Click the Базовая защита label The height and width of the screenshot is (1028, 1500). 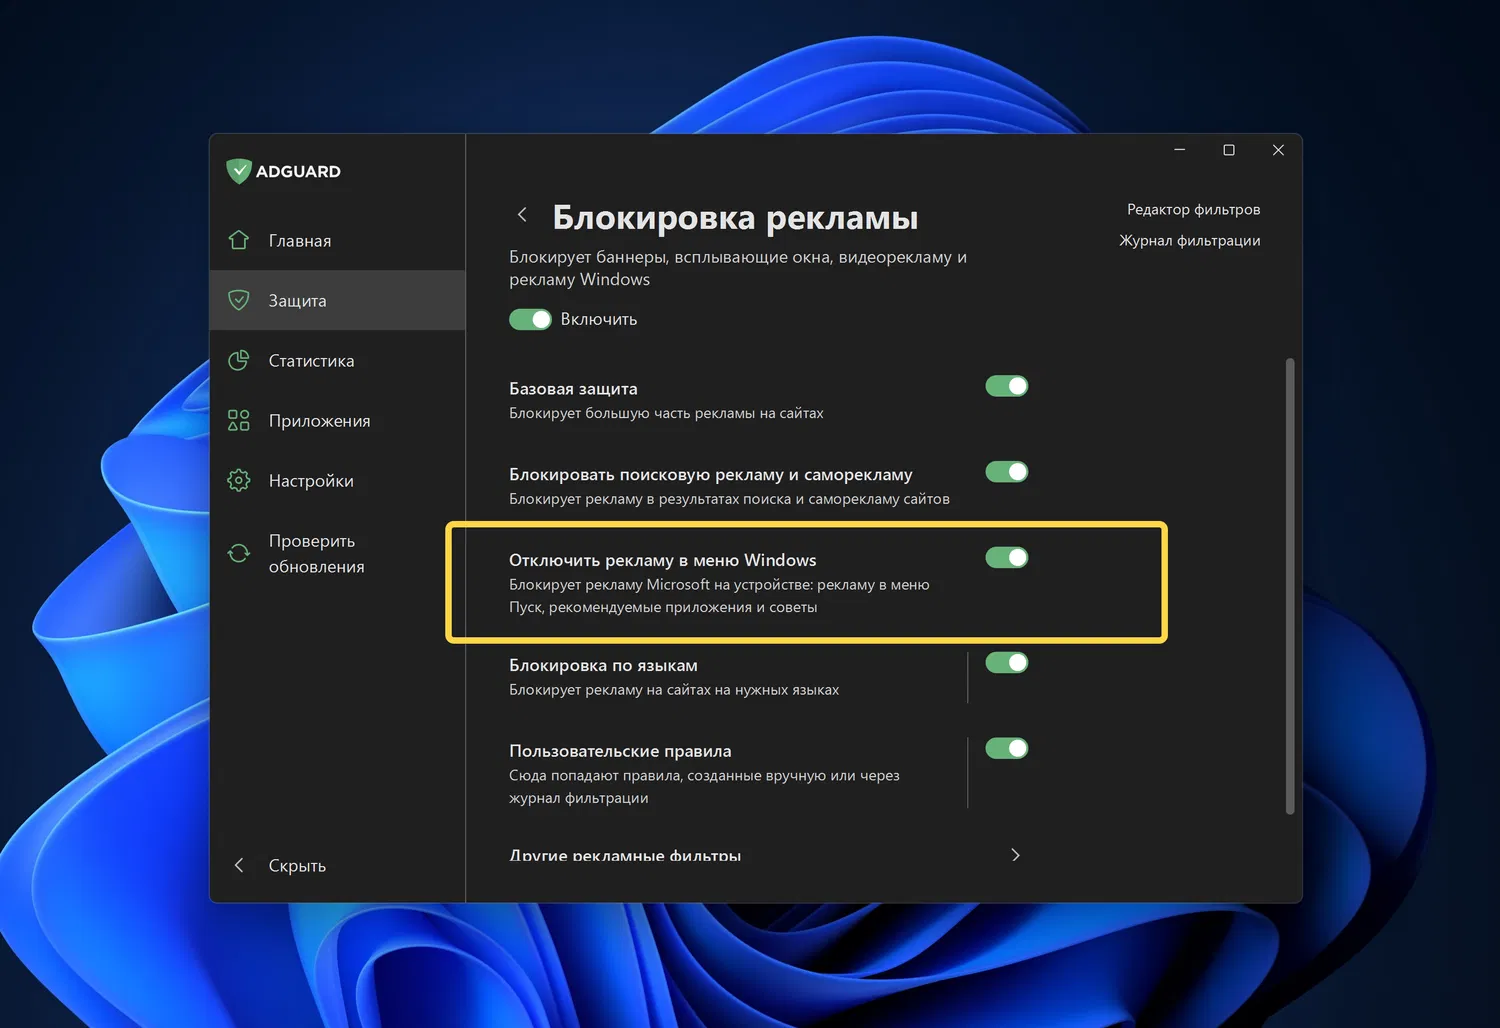click(573, 388)
